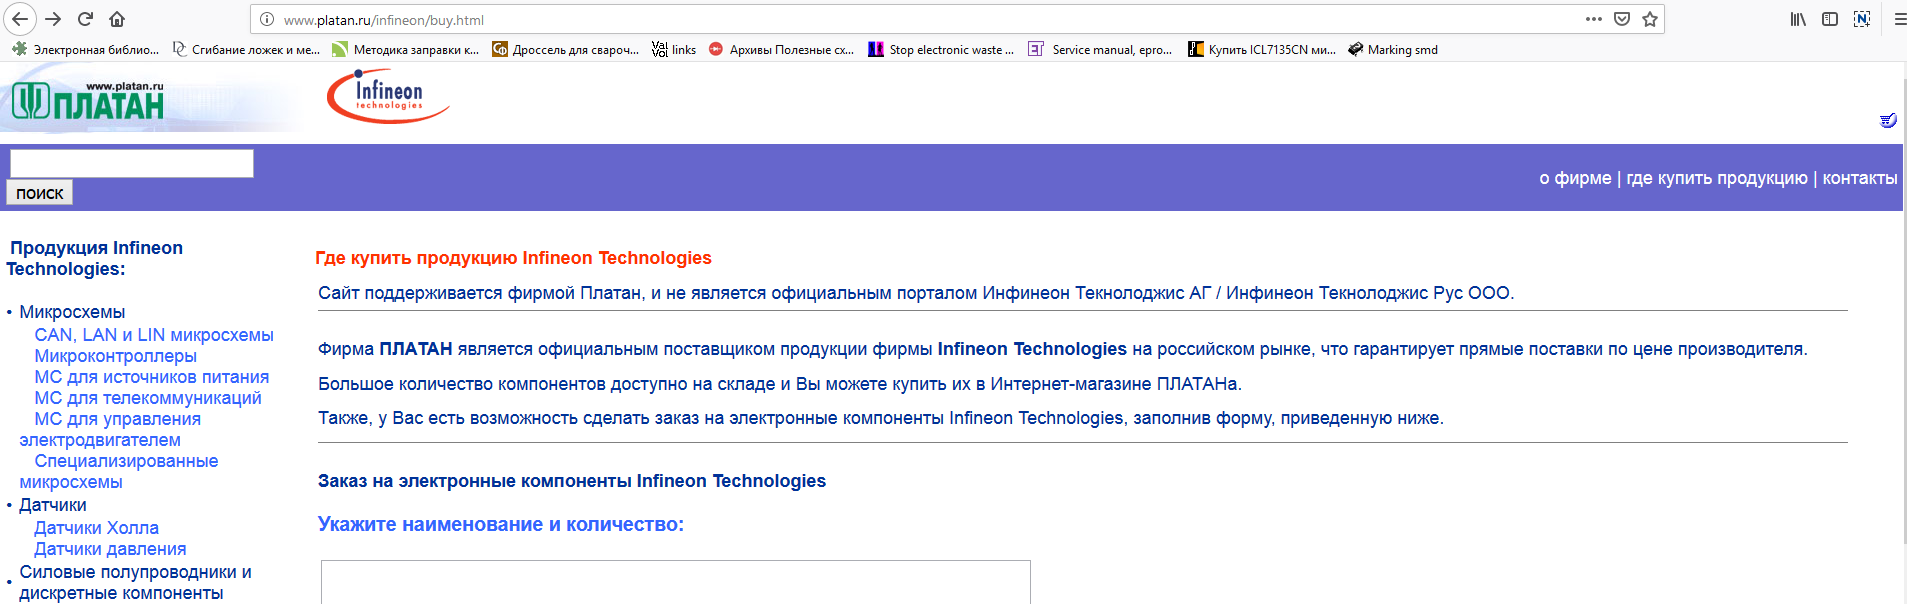Open 'Сгибание ложек и ме...' bookmark
Screen dimensions: 1907x604
(246, 49)
